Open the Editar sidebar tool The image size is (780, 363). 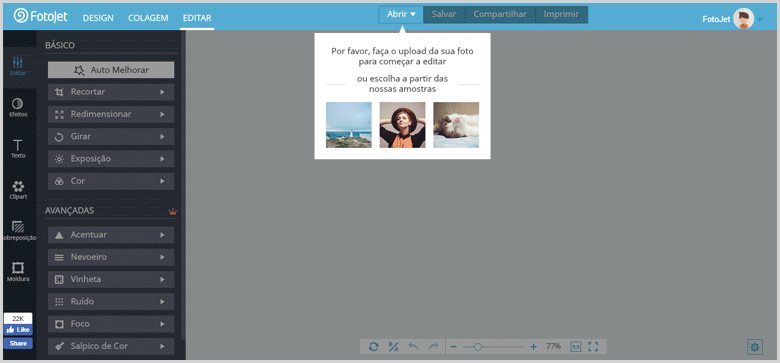click(18, 66)
